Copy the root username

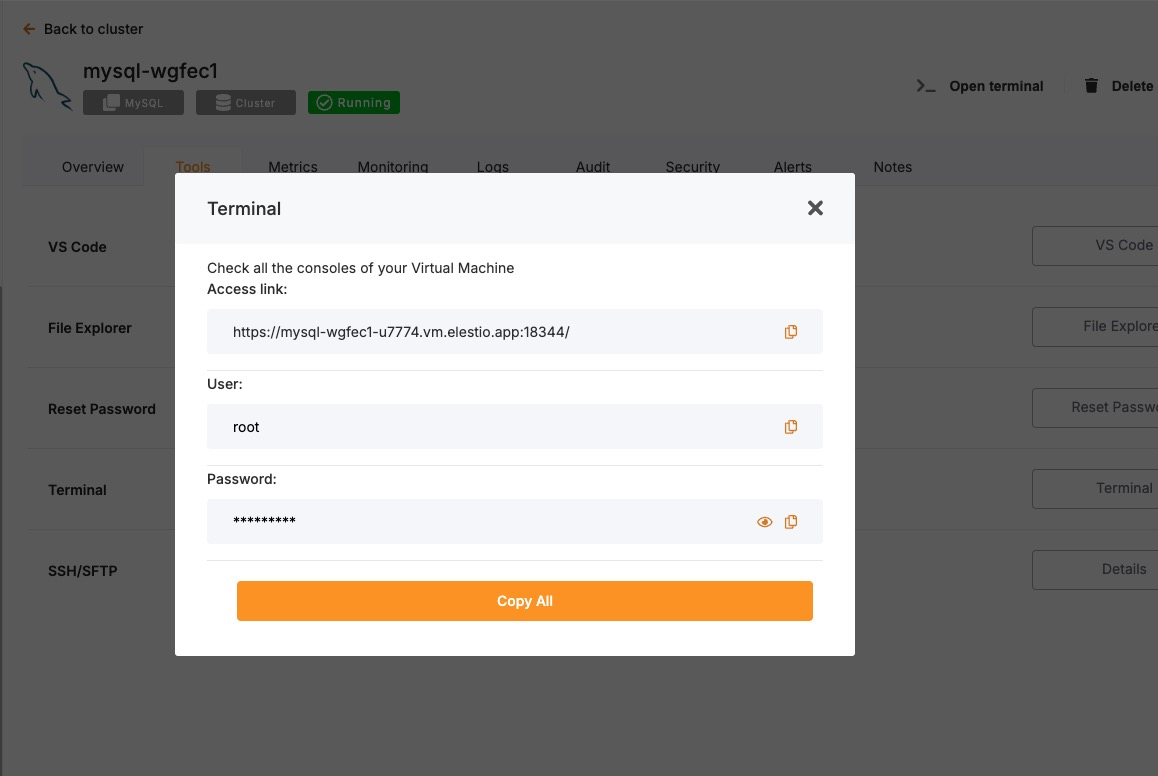(790, 427)
